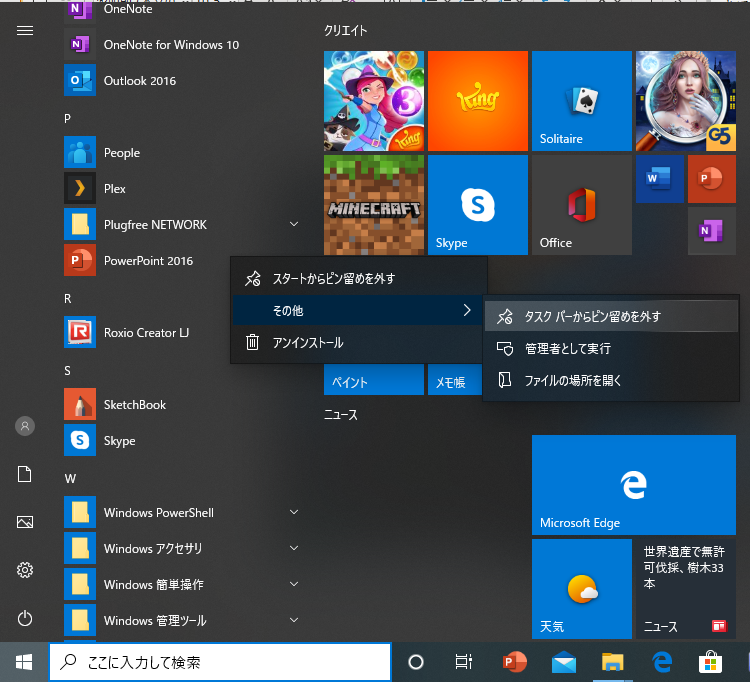Expand the Windows PowerShell folder
The width and height of the screenshot is (750, 682).
(x=294, y=512)
